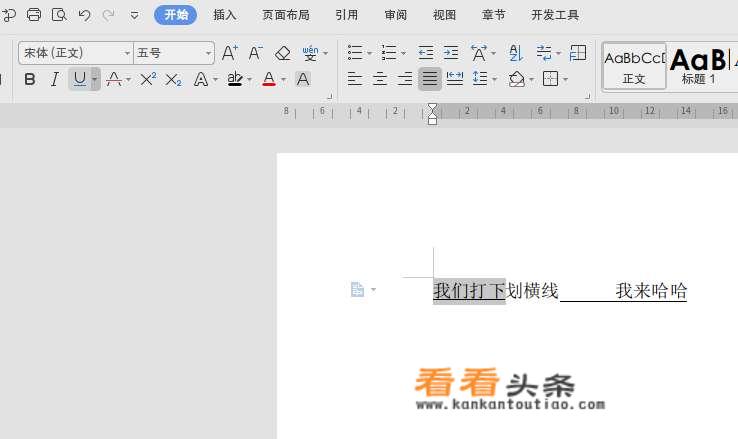The width and height of the screenshot is (738, 439).
Task: Align text left
Action: pos(355,79)
